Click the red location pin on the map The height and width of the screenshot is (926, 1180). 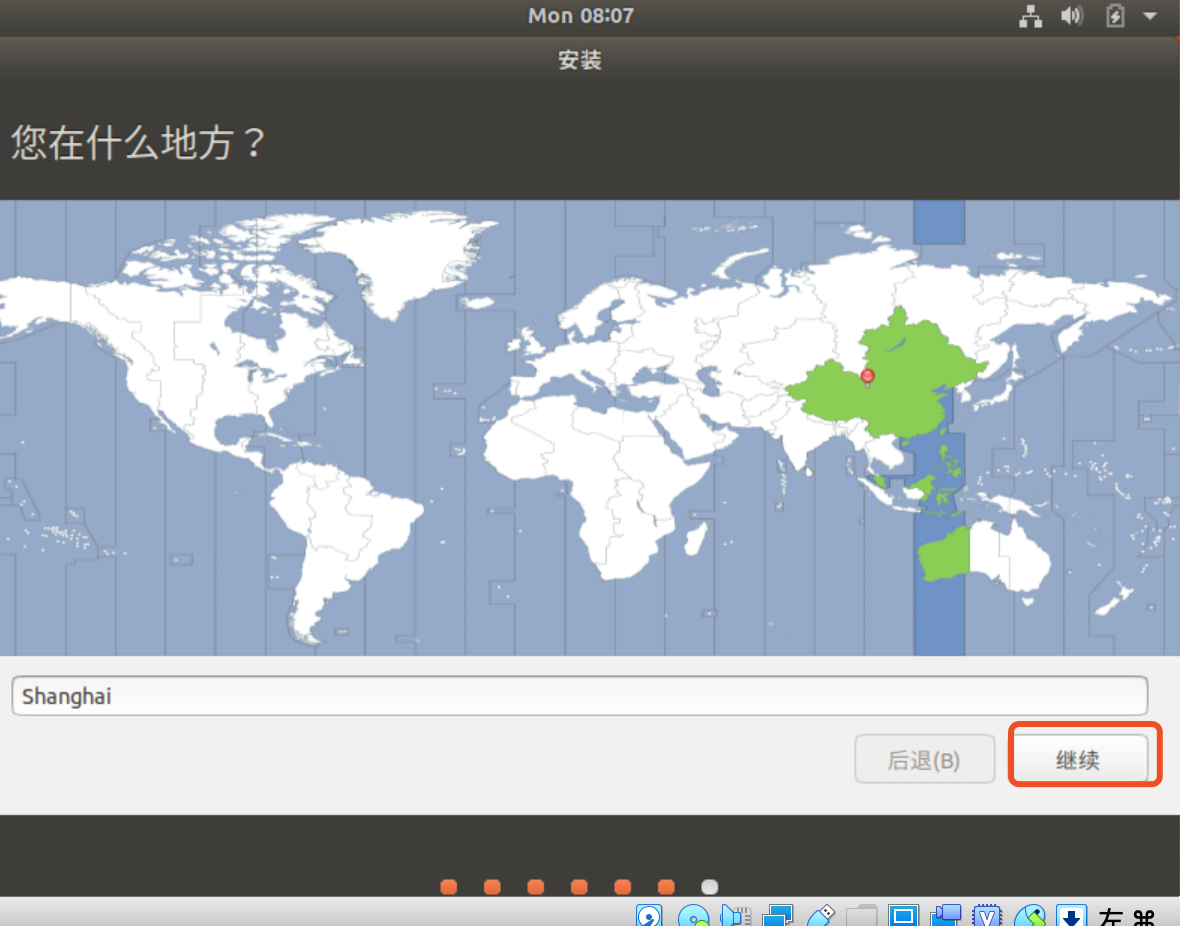(x=867, y=376)
